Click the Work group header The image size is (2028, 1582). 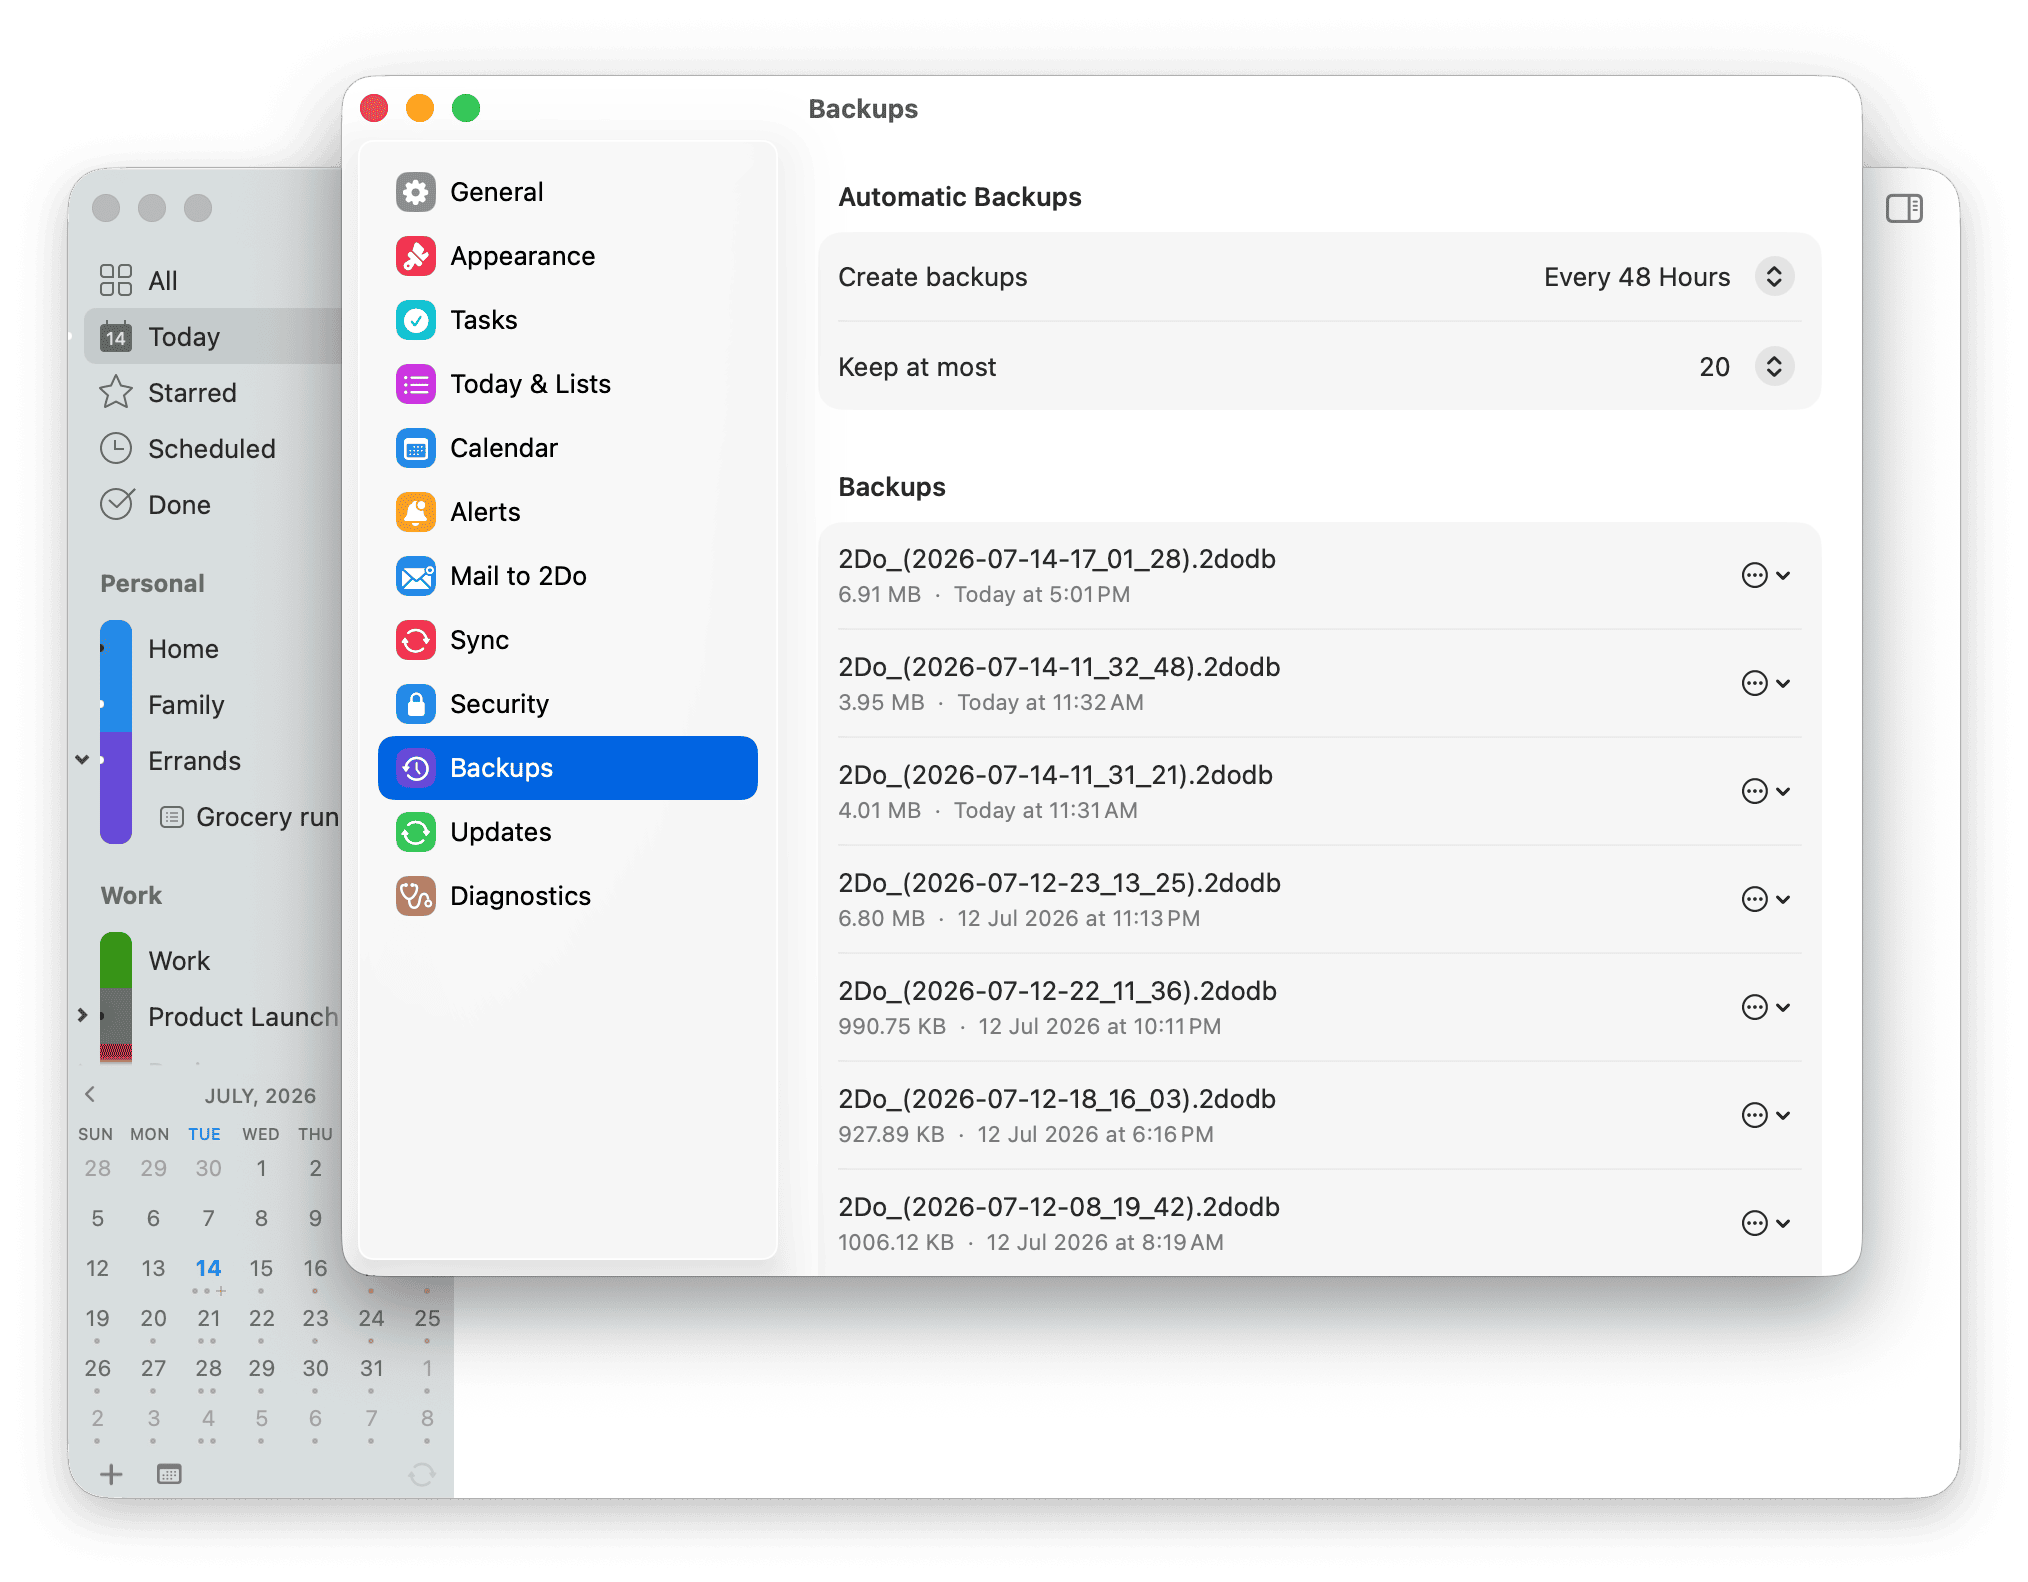(x=131, y=895)
